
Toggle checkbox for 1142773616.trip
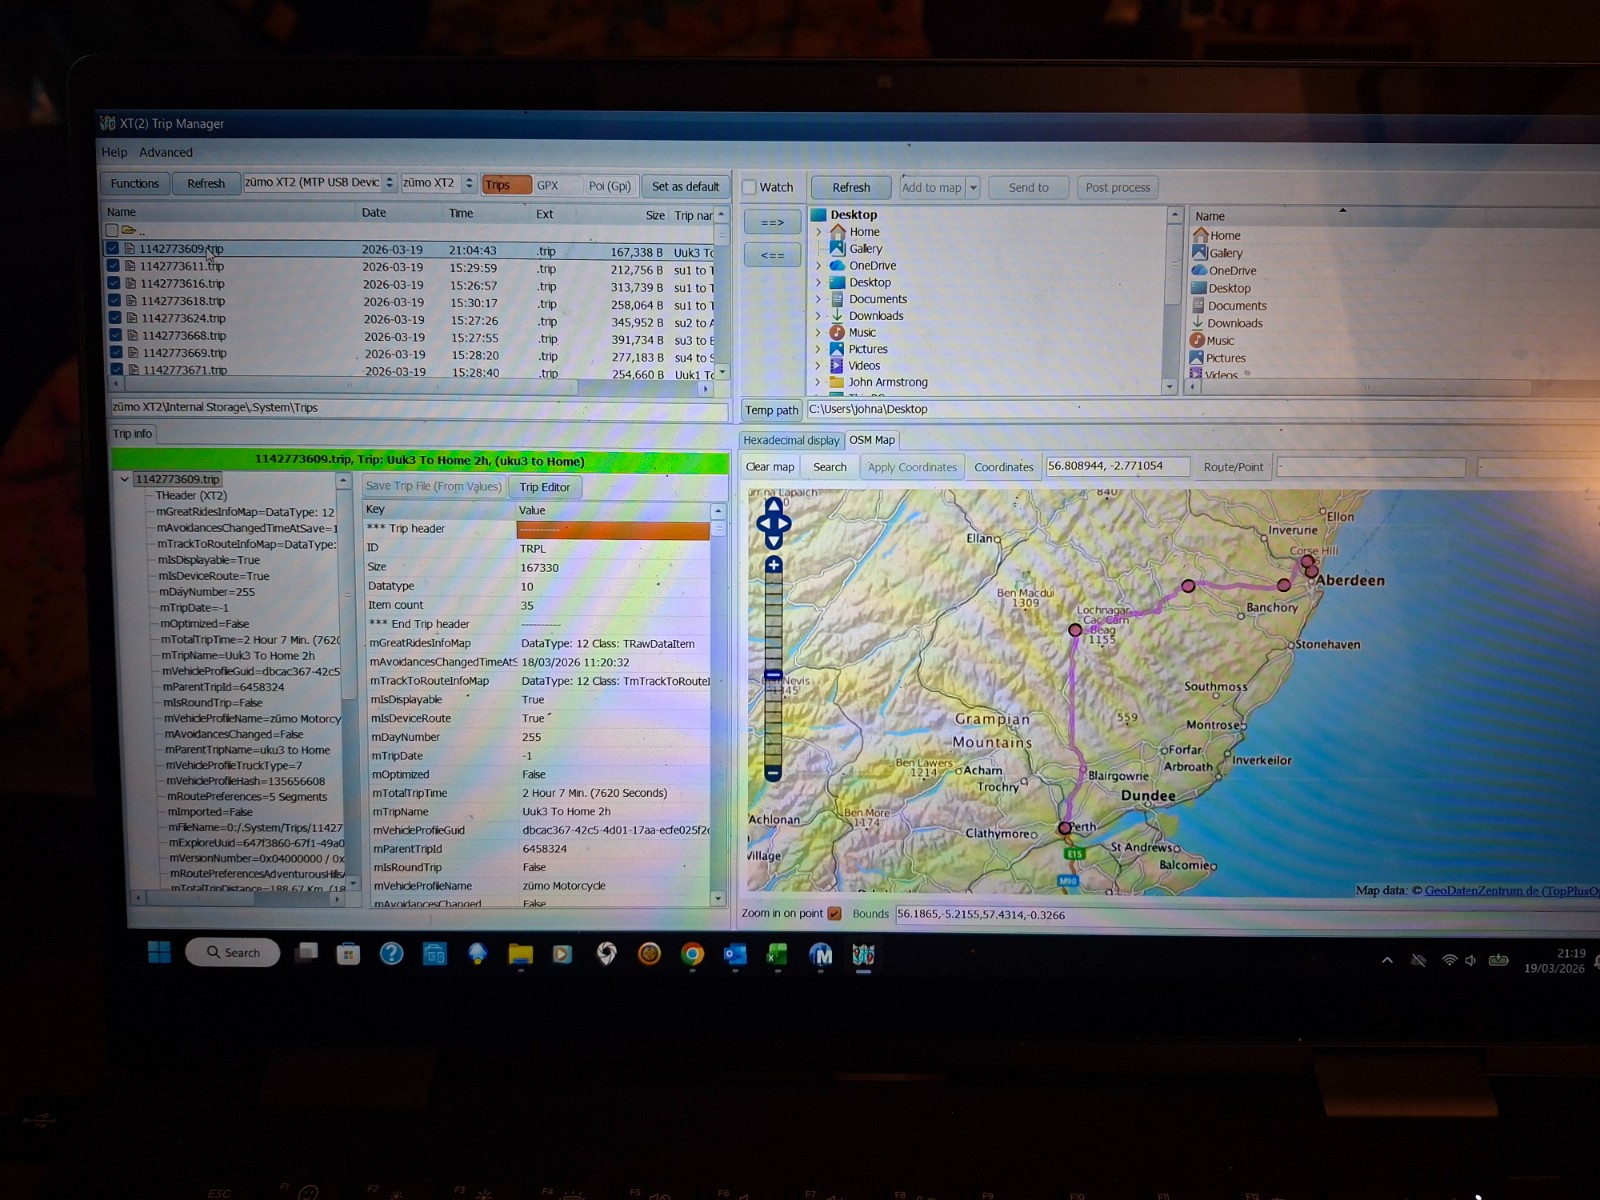113,283
